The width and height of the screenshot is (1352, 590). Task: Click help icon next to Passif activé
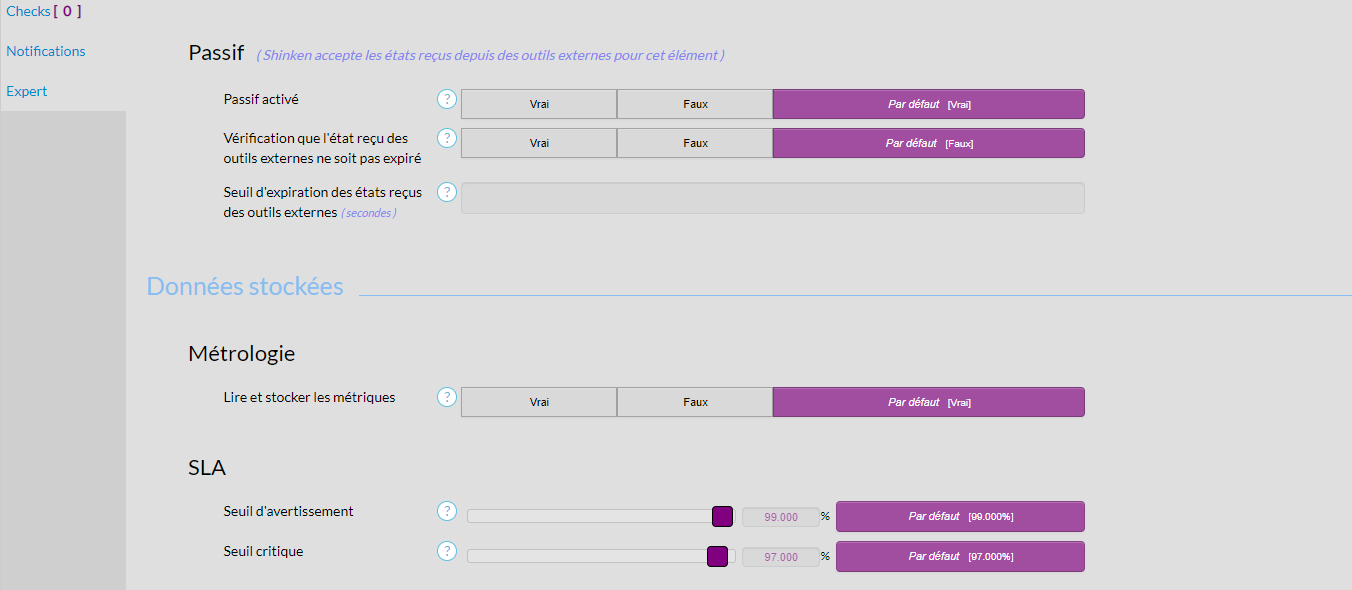[x=447, y=100]
